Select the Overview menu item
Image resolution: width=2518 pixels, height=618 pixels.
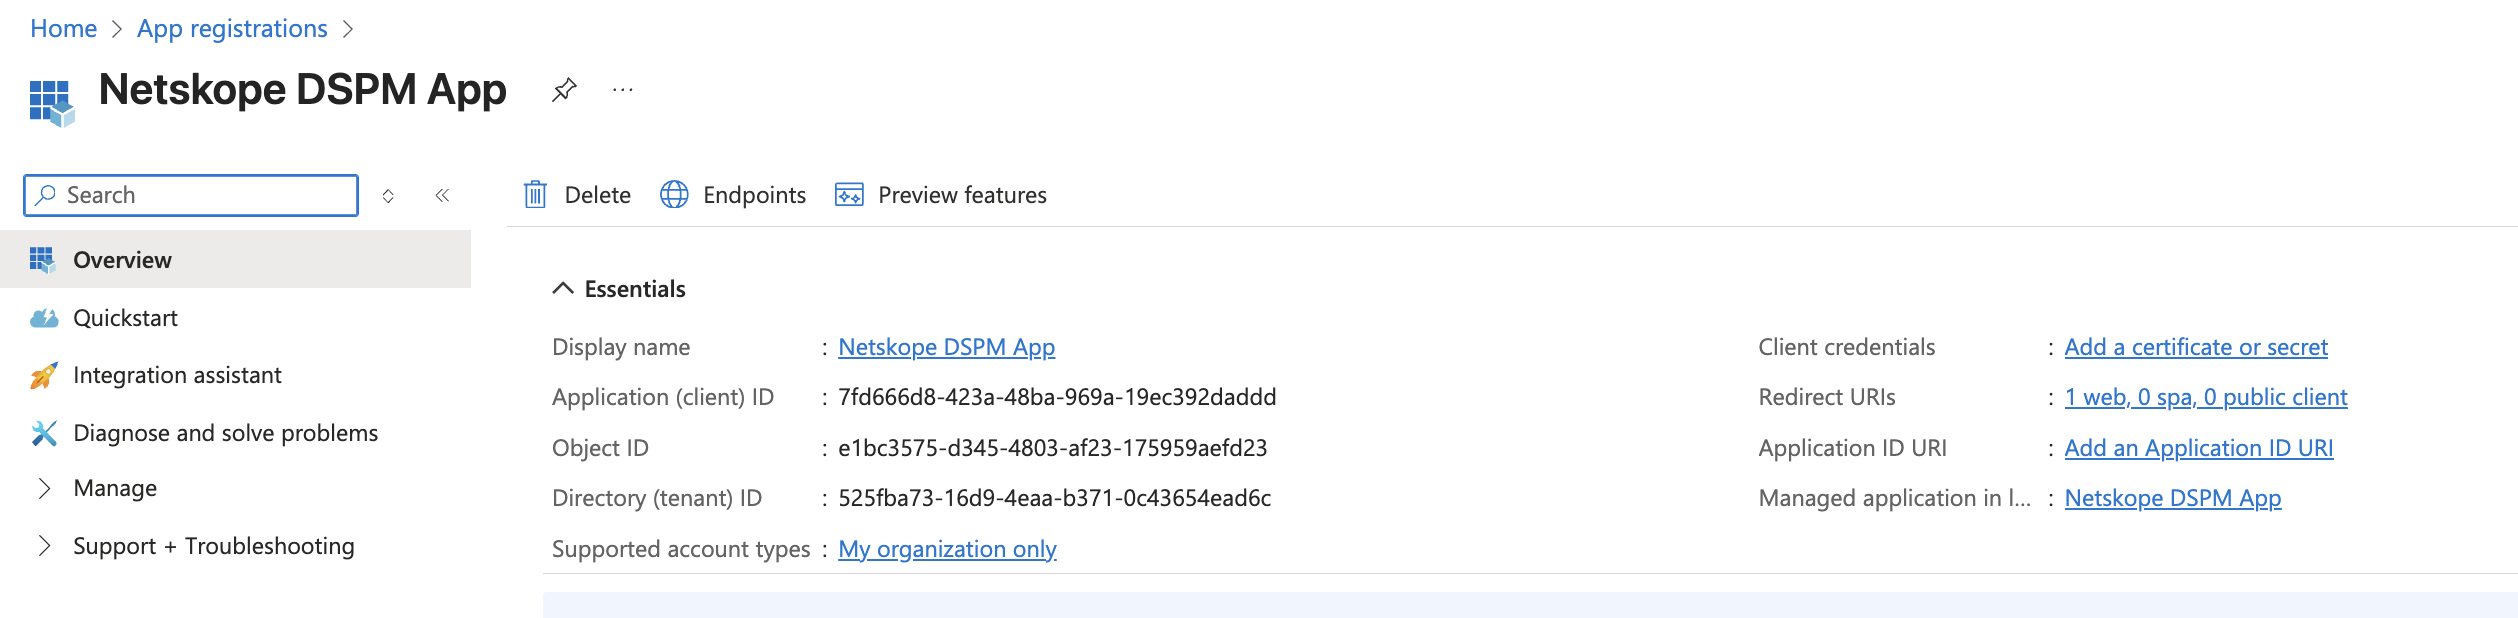(235, 260)
